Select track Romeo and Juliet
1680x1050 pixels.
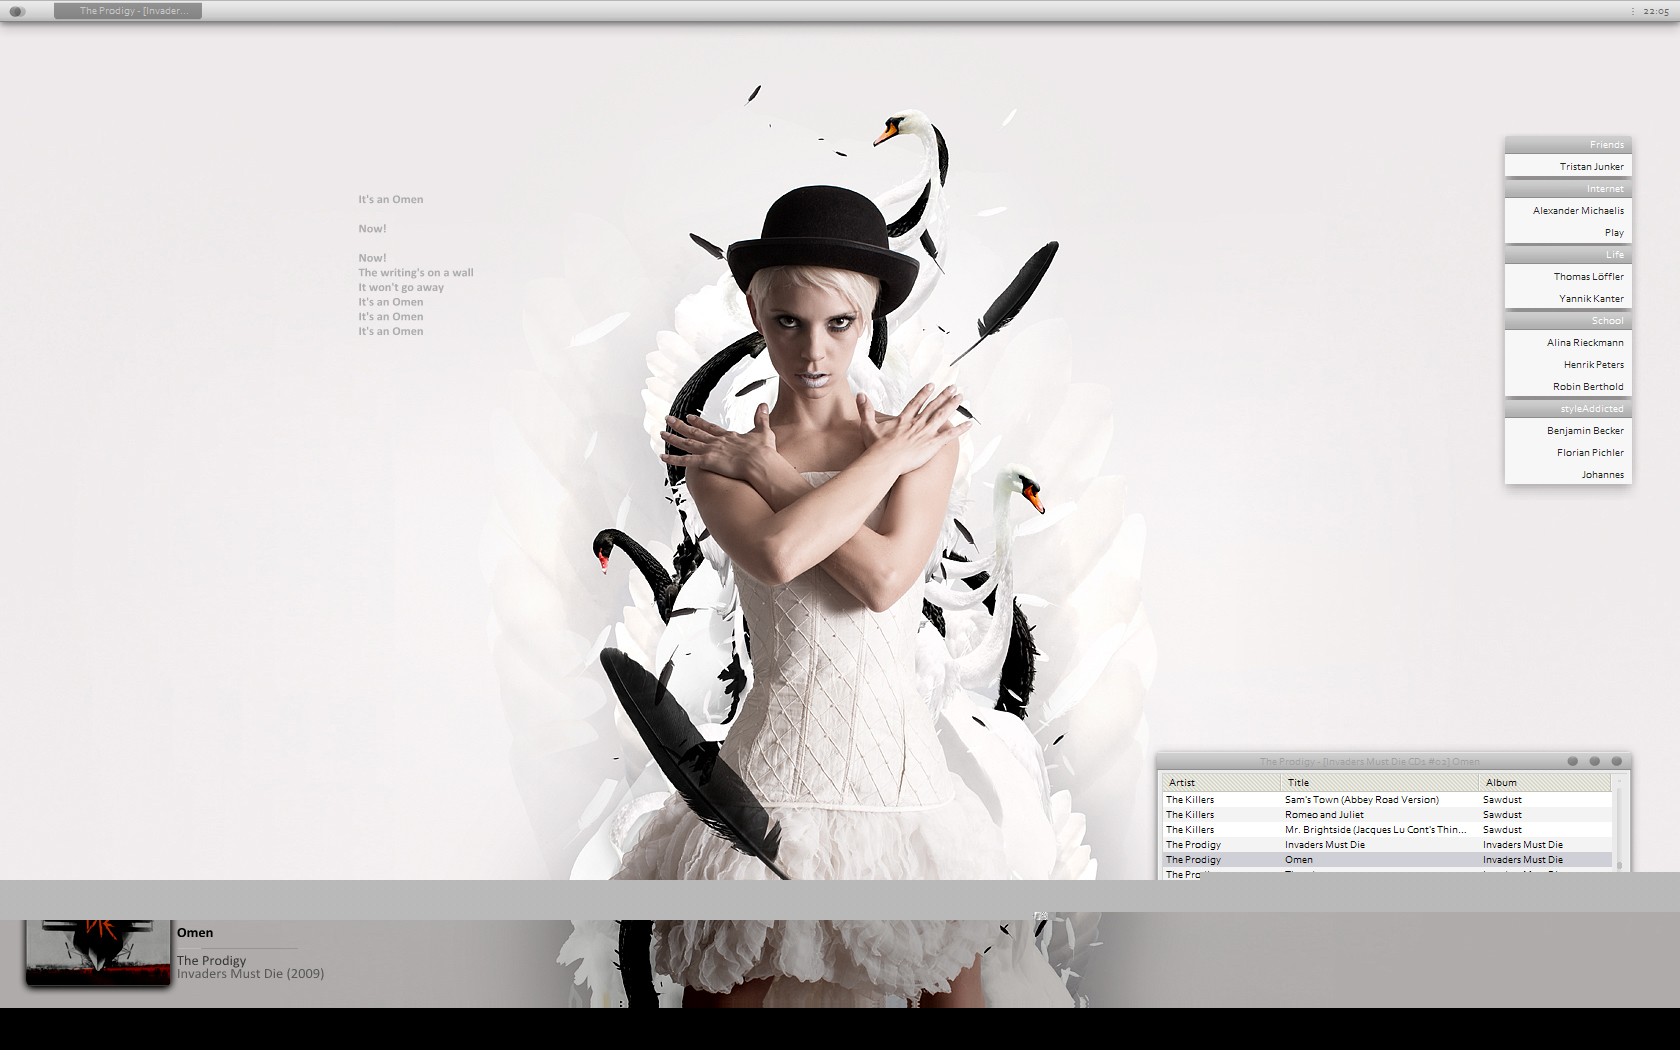1324,815
